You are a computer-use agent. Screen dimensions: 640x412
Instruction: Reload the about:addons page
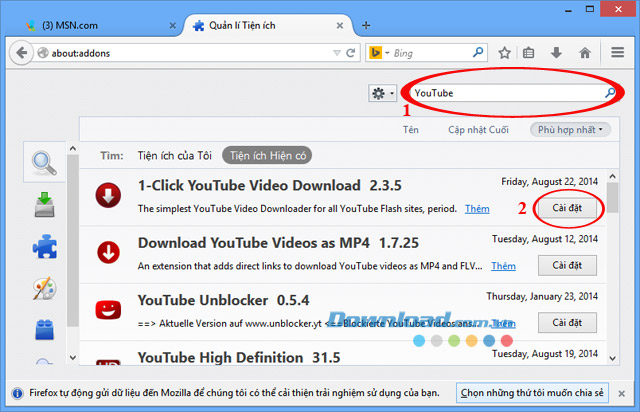pyautogui.click(x=350, y=53)
